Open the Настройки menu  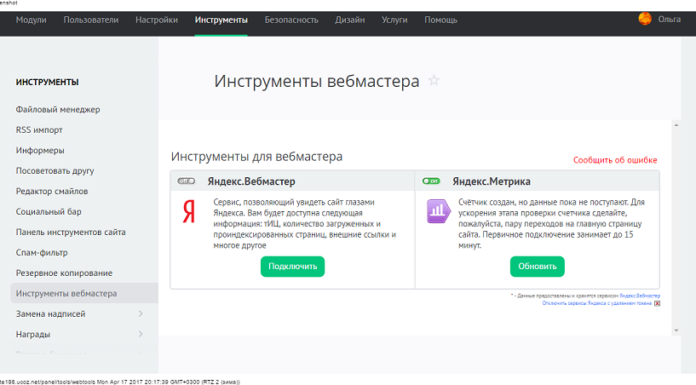156,20
